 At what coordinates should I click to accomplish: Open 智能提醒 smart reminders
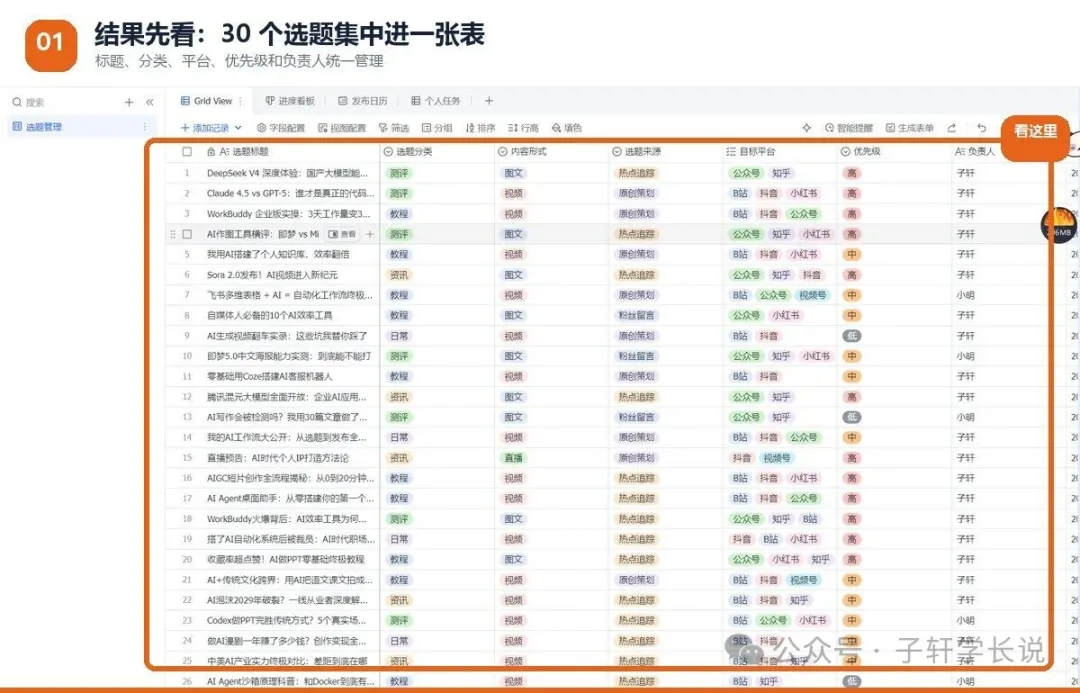coord(849,127)
